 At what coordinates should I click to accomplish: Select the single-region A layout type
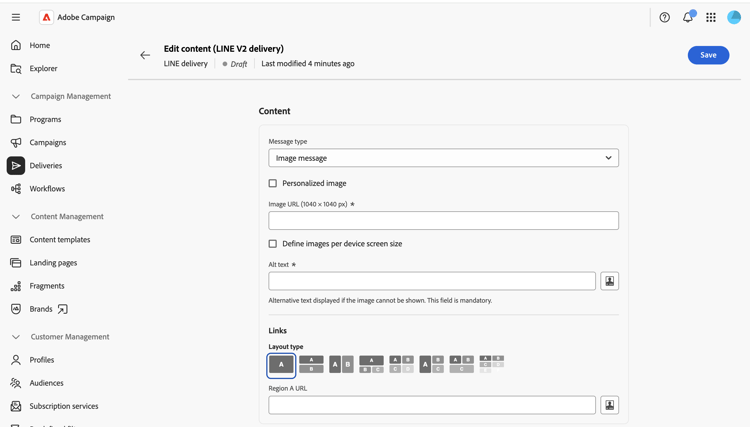tap(281, 364)
